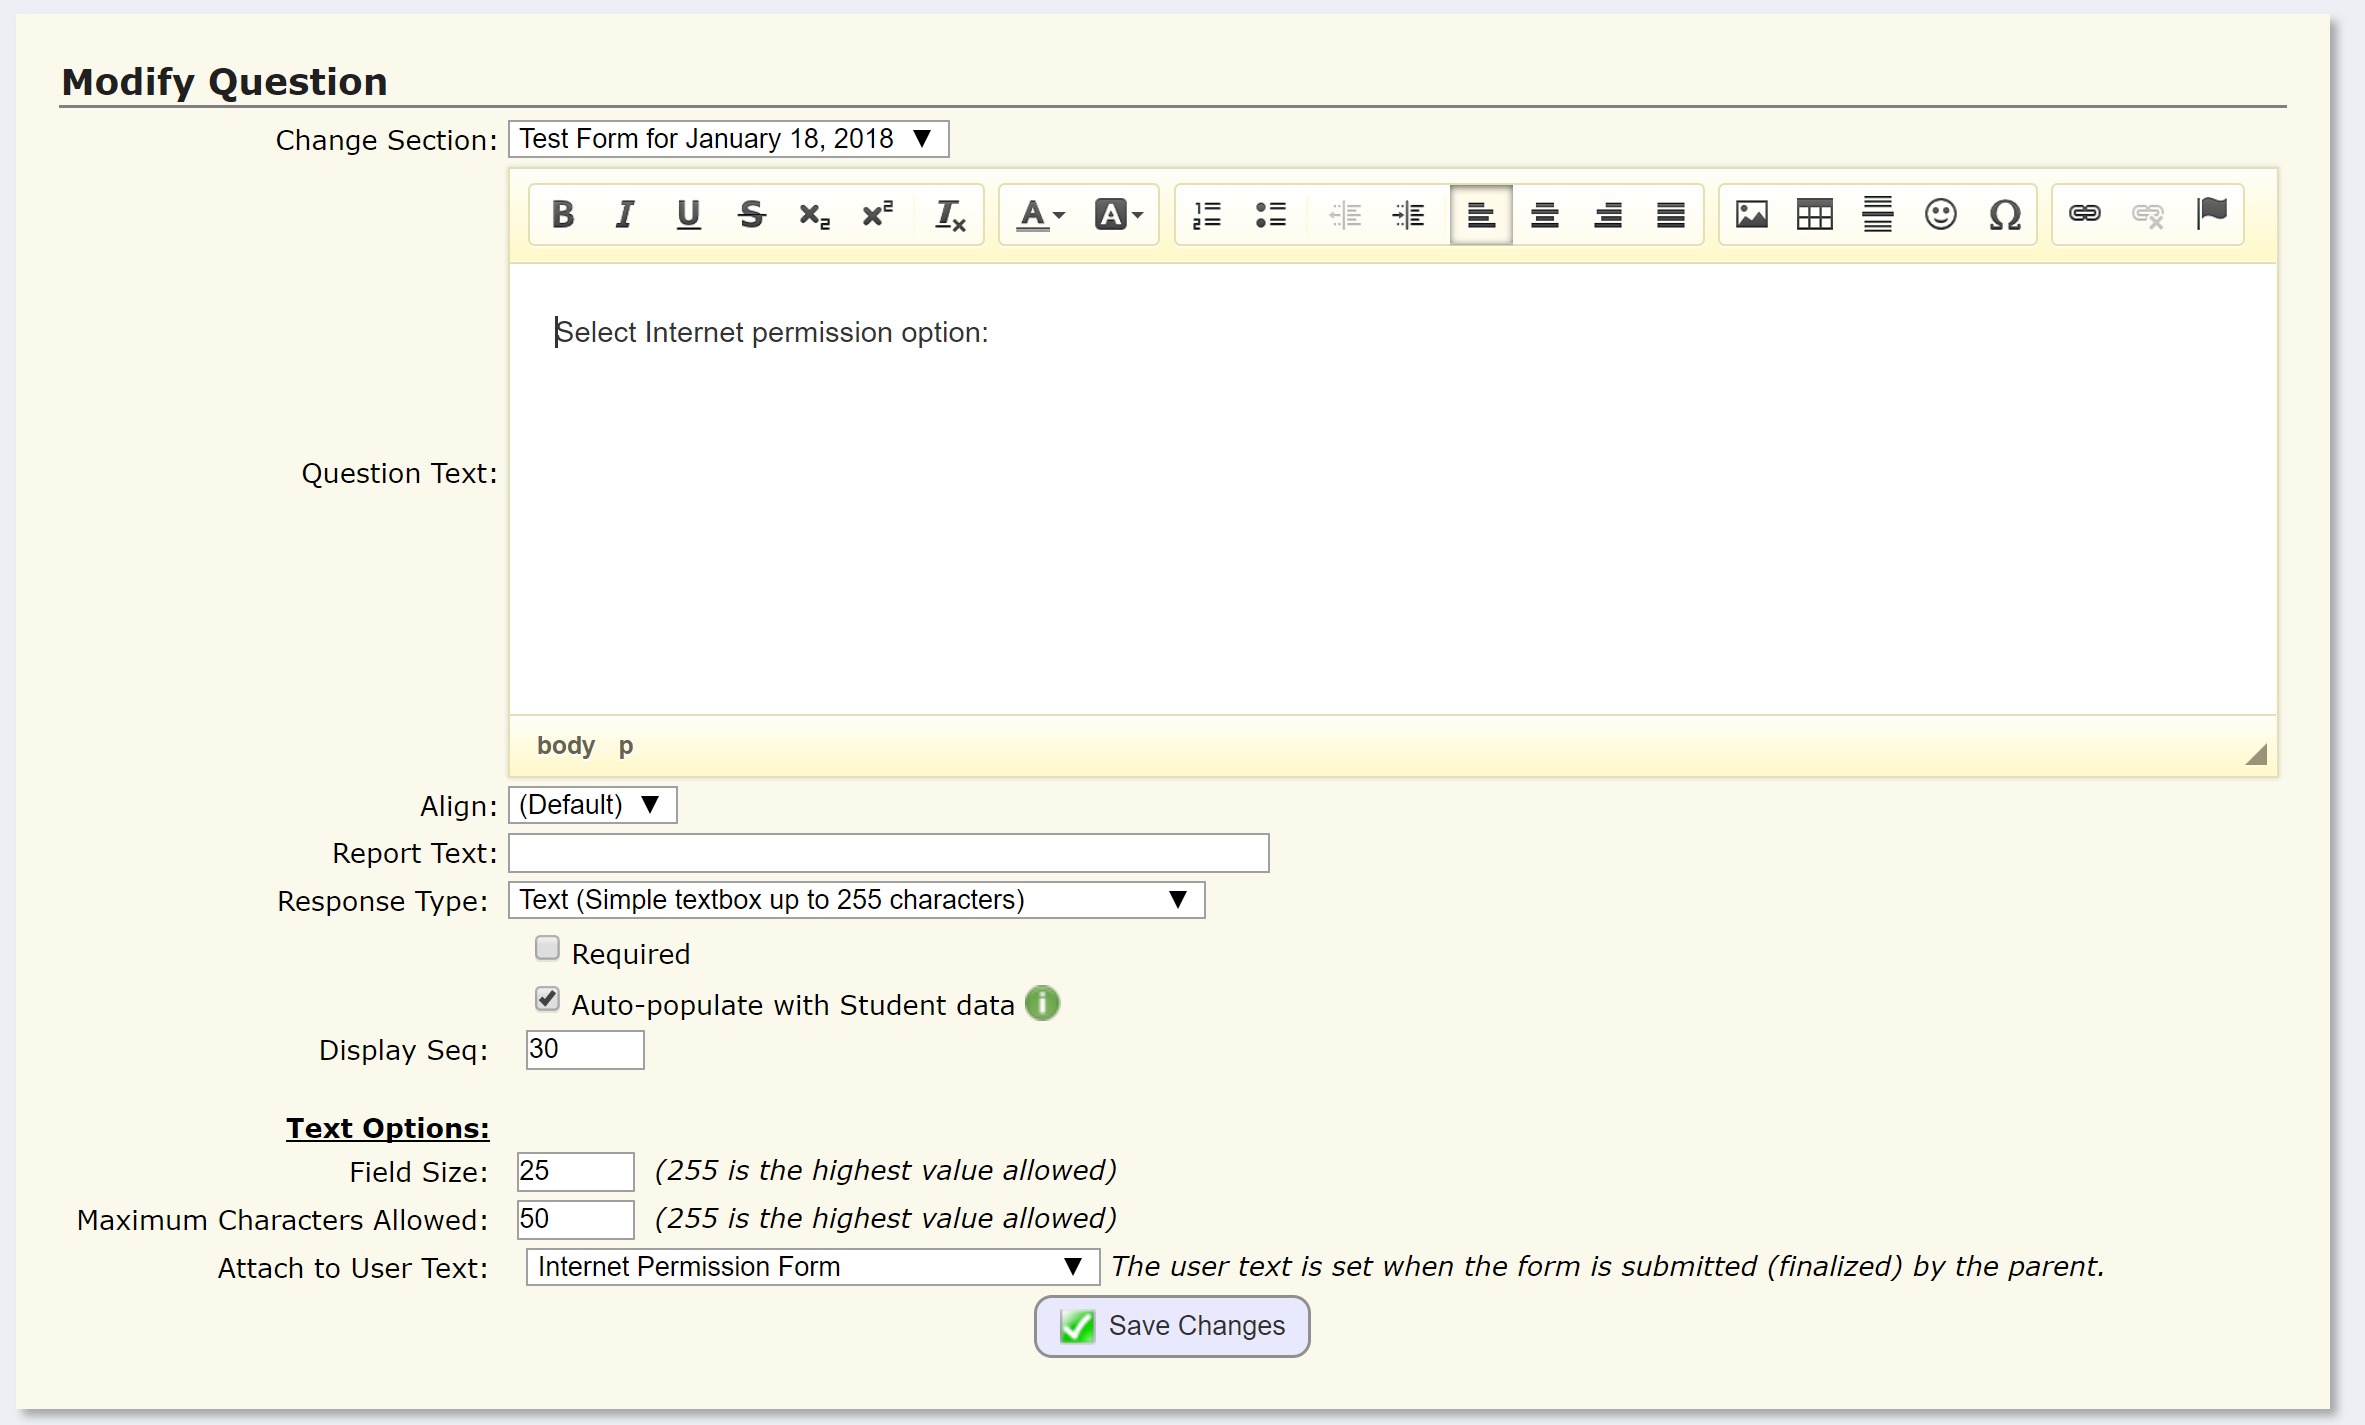Click the Report Text input field
The width and height of the screenshot is (2365, 1425).
(x=888, y=853)
